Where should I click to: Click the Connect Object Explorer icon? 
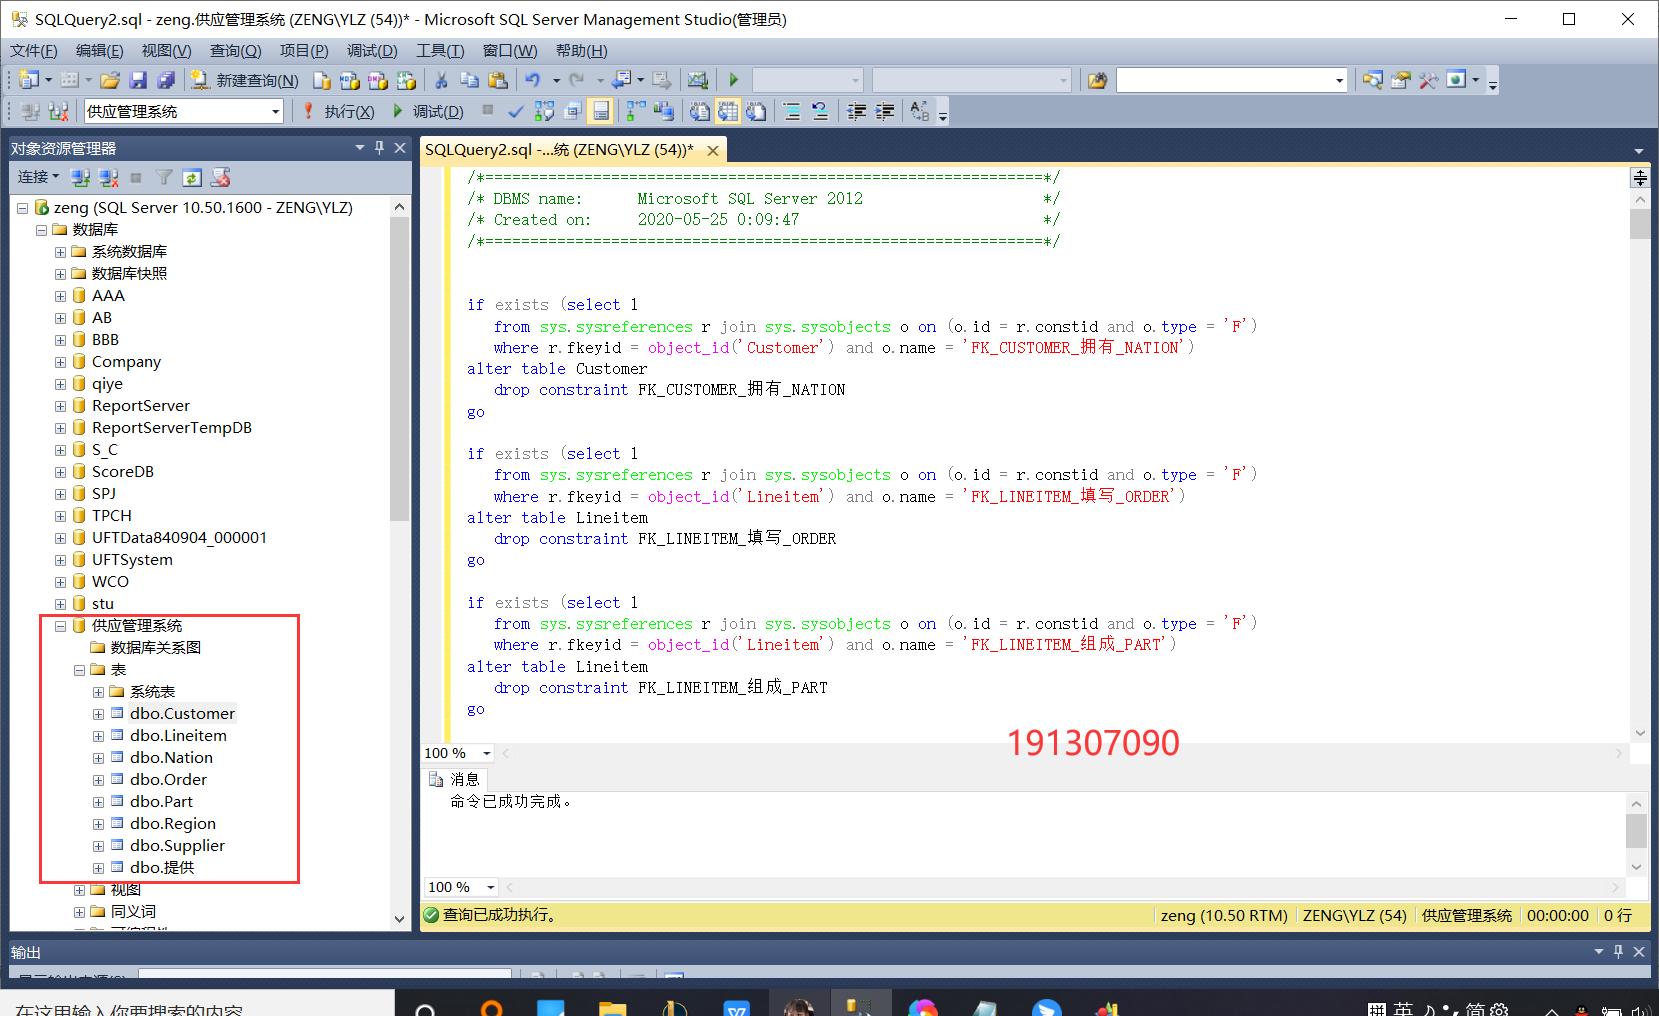[x=81, y=177]
